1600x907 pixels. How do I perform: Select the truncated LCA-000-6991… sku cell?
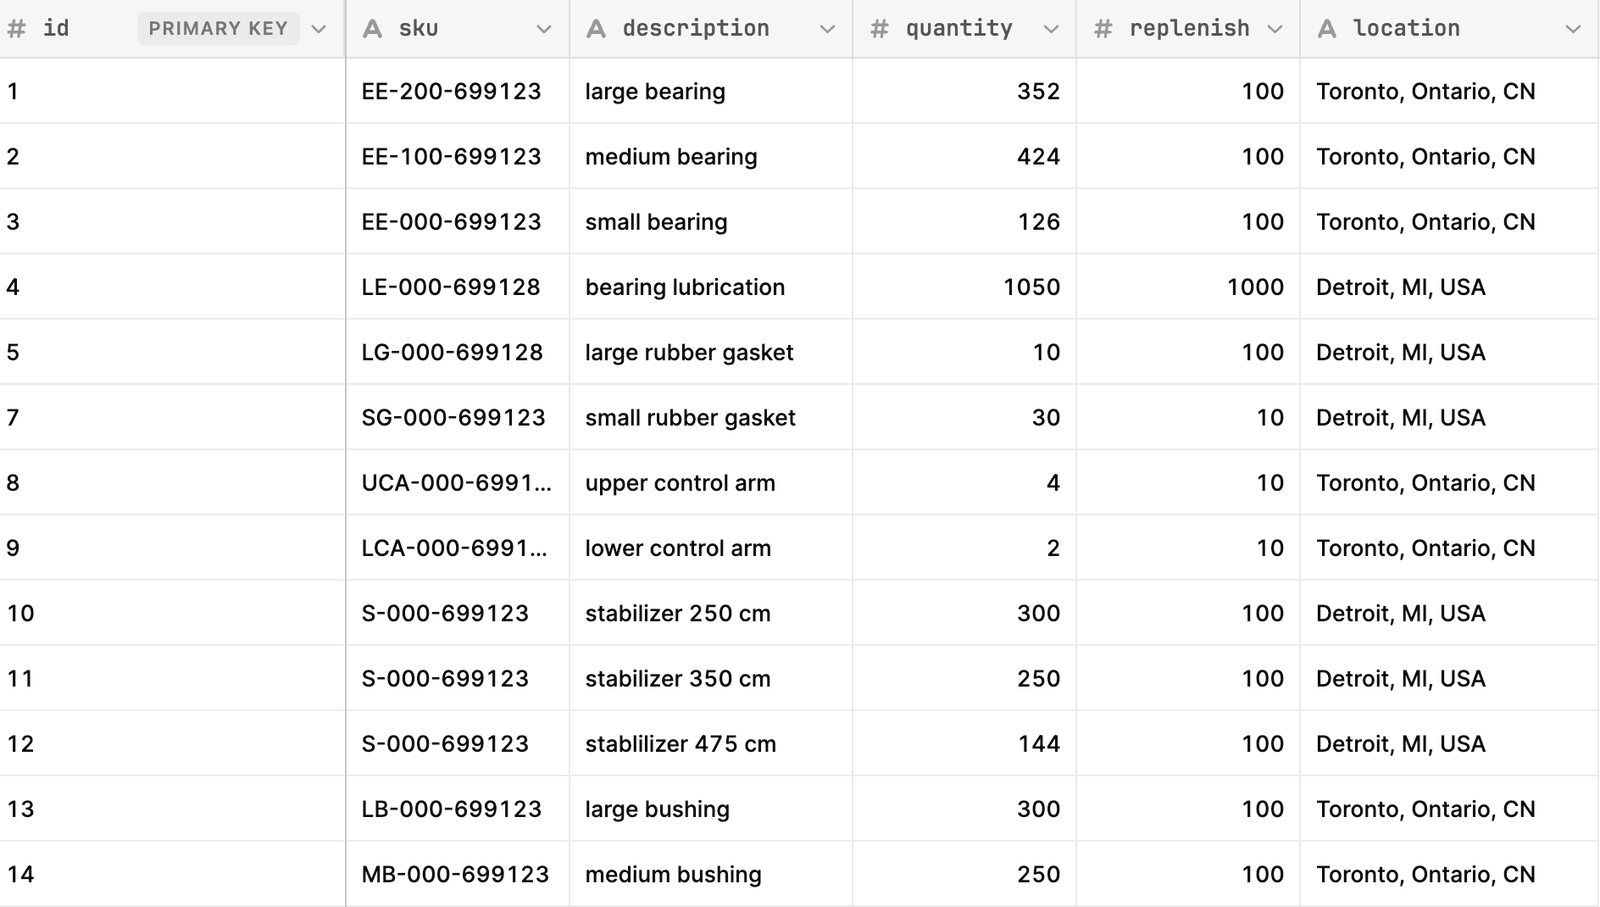(x=458, y=548)
